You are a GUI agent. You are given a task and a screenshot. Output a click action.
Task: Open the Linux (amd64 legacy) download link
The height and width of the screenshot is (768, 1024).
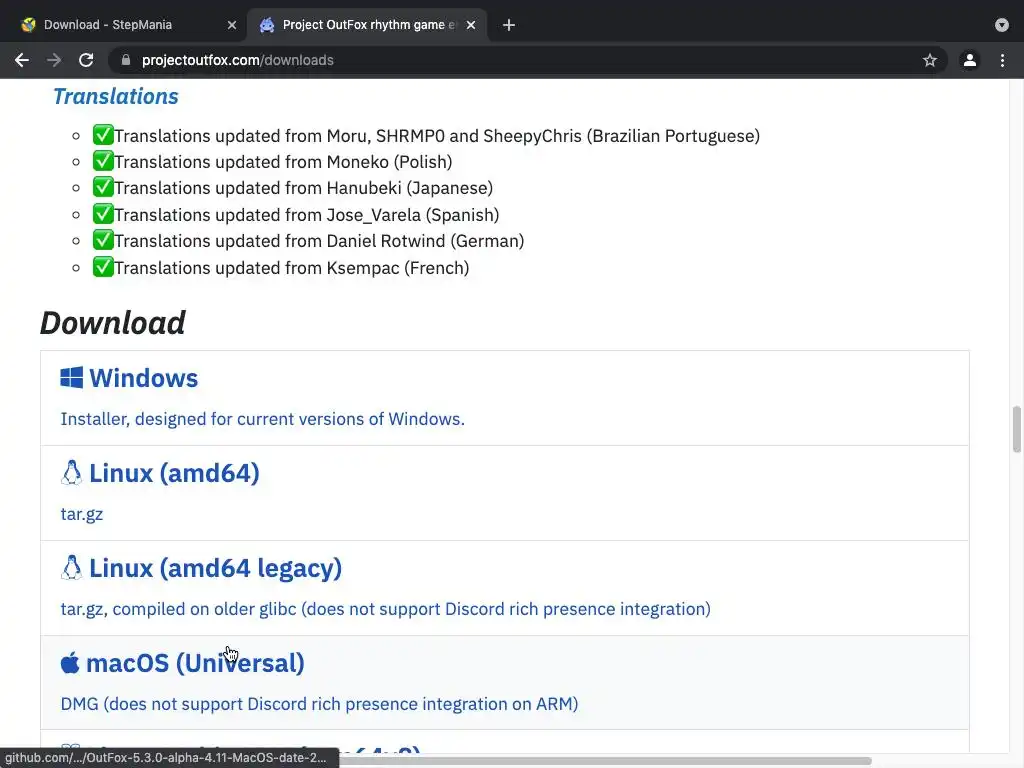[x=216, y=568]
